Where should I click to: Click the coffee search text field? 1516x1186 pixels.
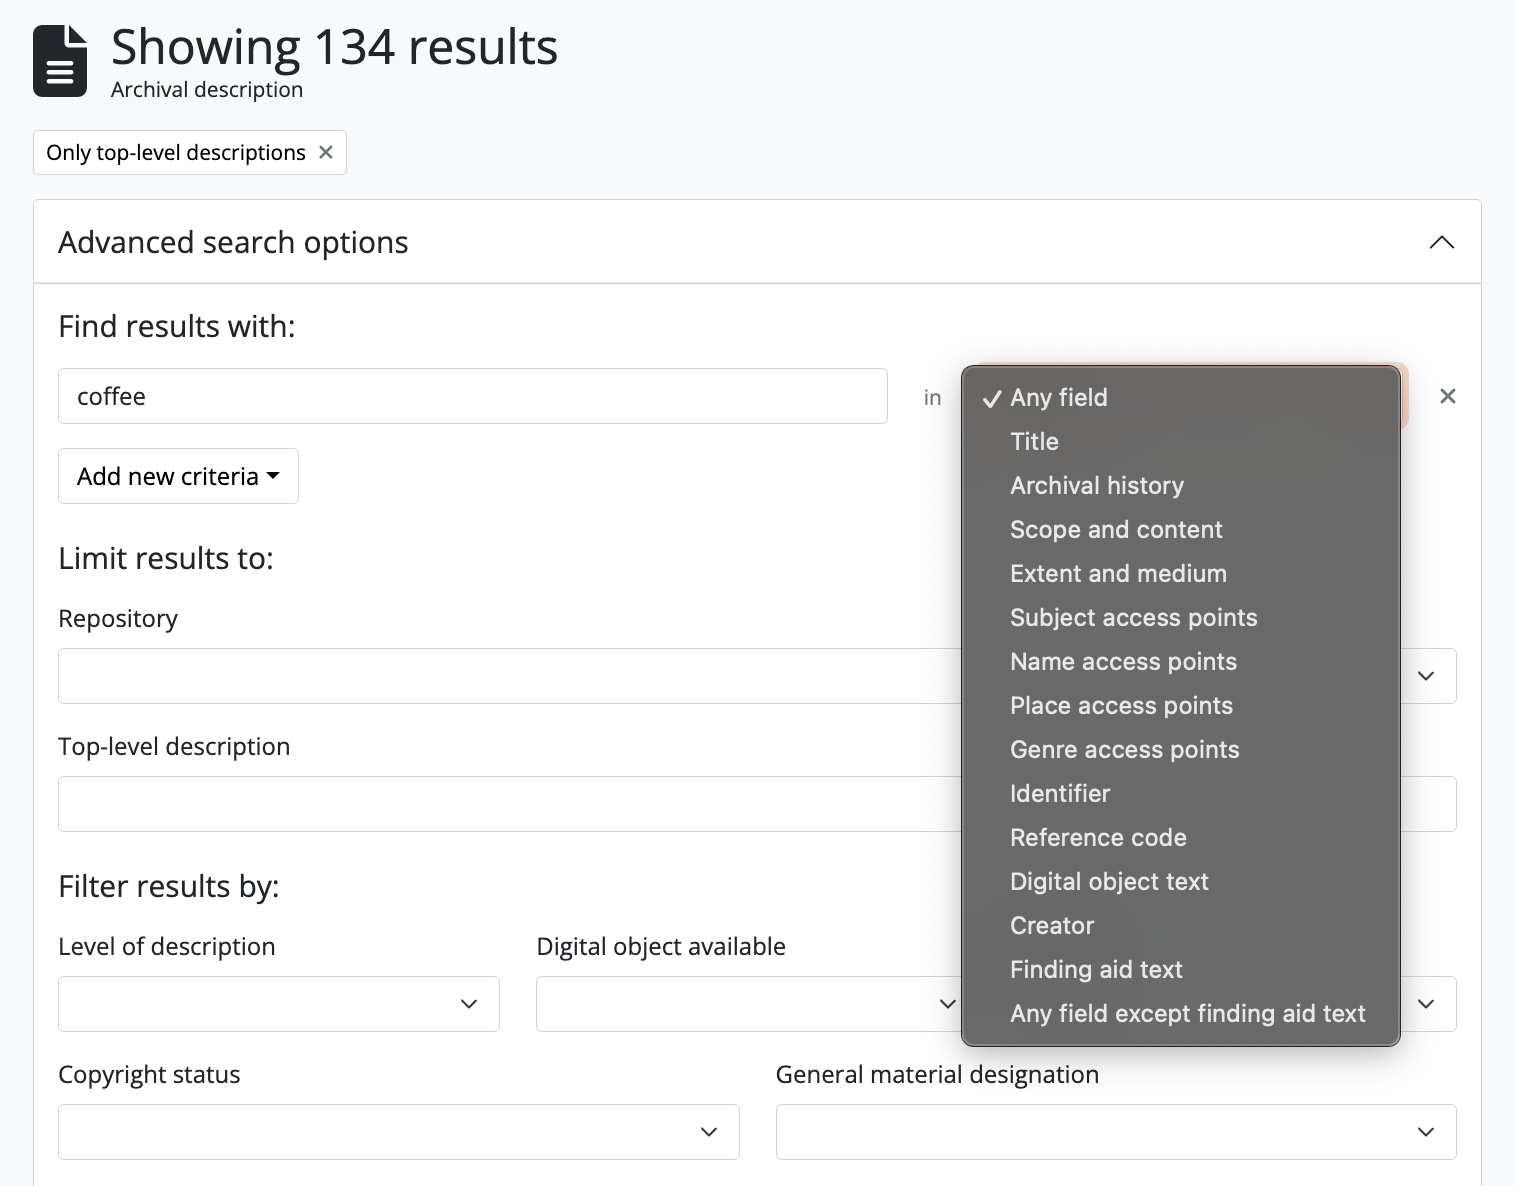click(472, 396)
